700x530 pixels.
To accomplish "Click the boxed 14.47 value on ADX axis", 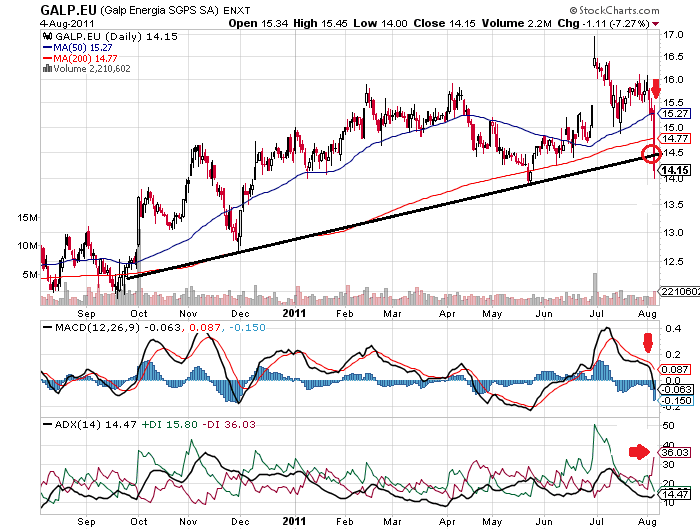I will (x=675, y=494).
